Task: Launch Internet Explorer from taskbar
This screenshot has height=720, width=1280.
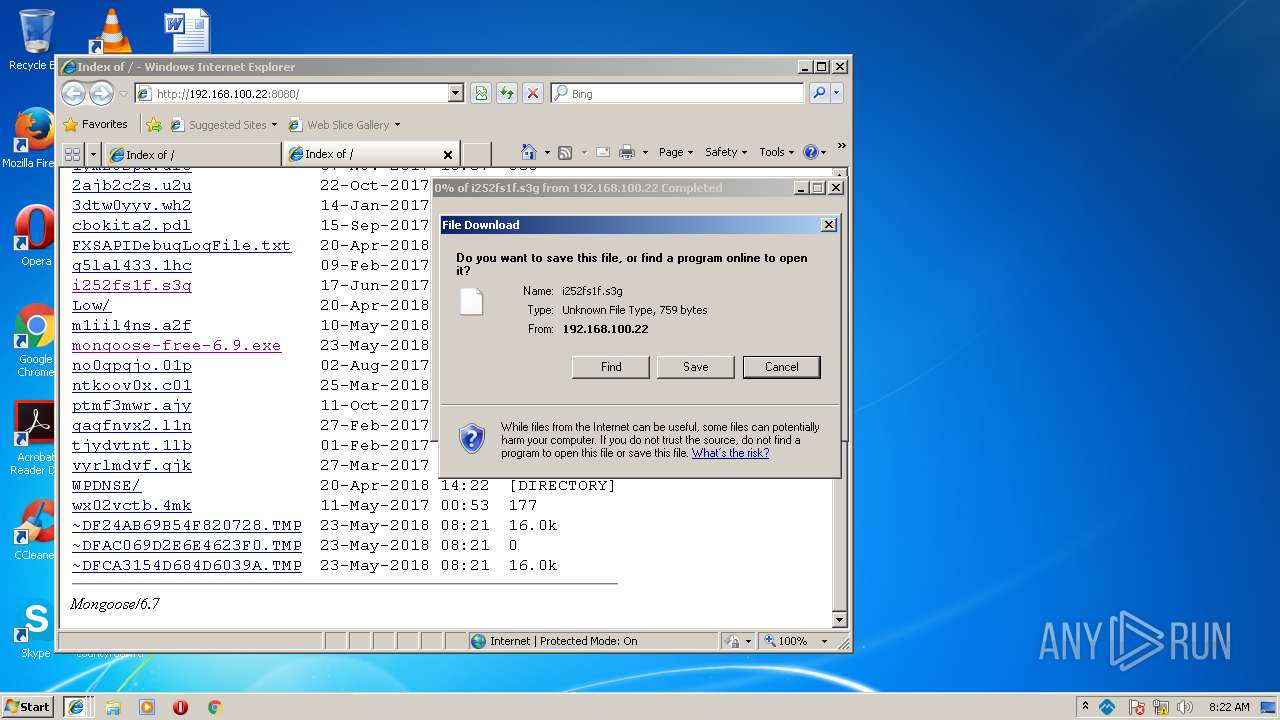Action: [x=75, y=707]
